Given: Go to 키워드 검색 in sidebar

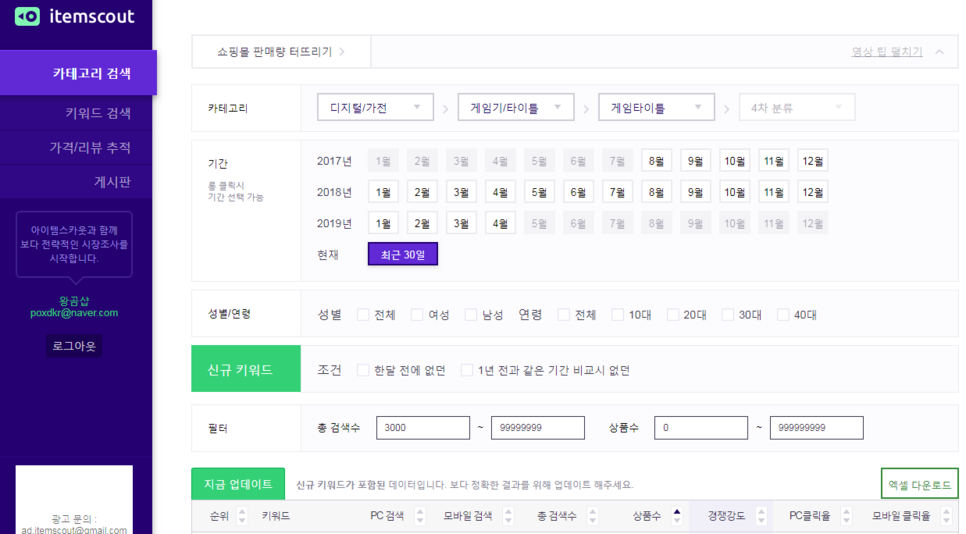Looking at the screenshot, I should click(x=76, y=113).
